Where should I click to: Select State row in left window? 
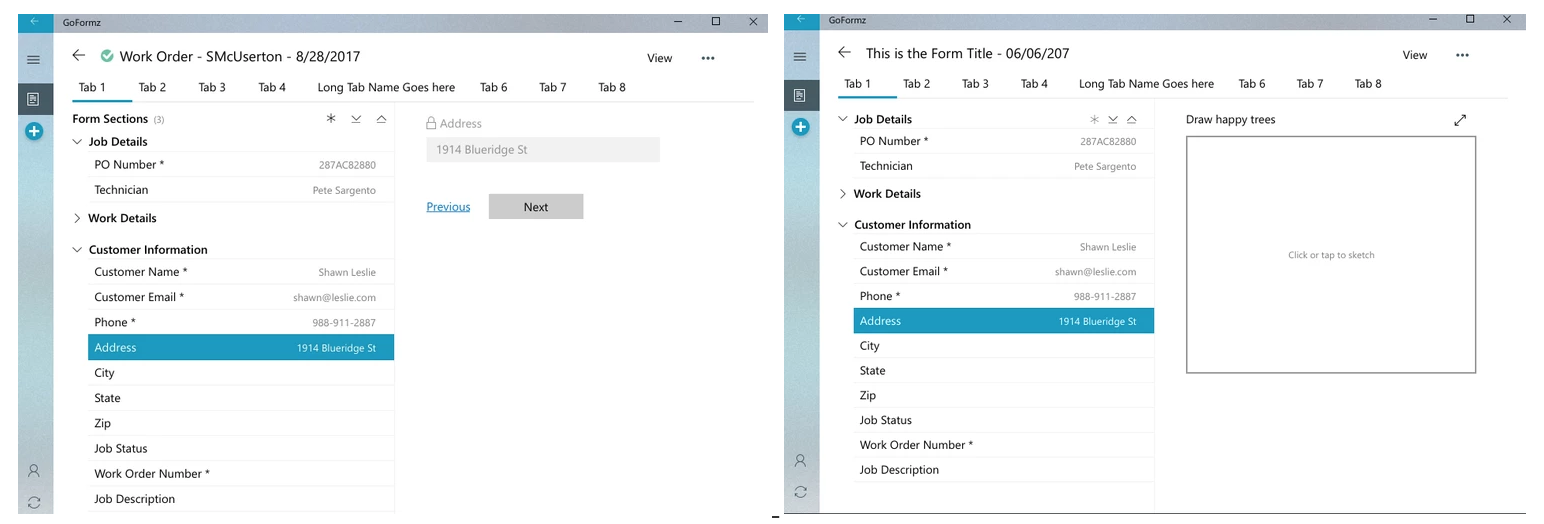(x=241, y=398)
